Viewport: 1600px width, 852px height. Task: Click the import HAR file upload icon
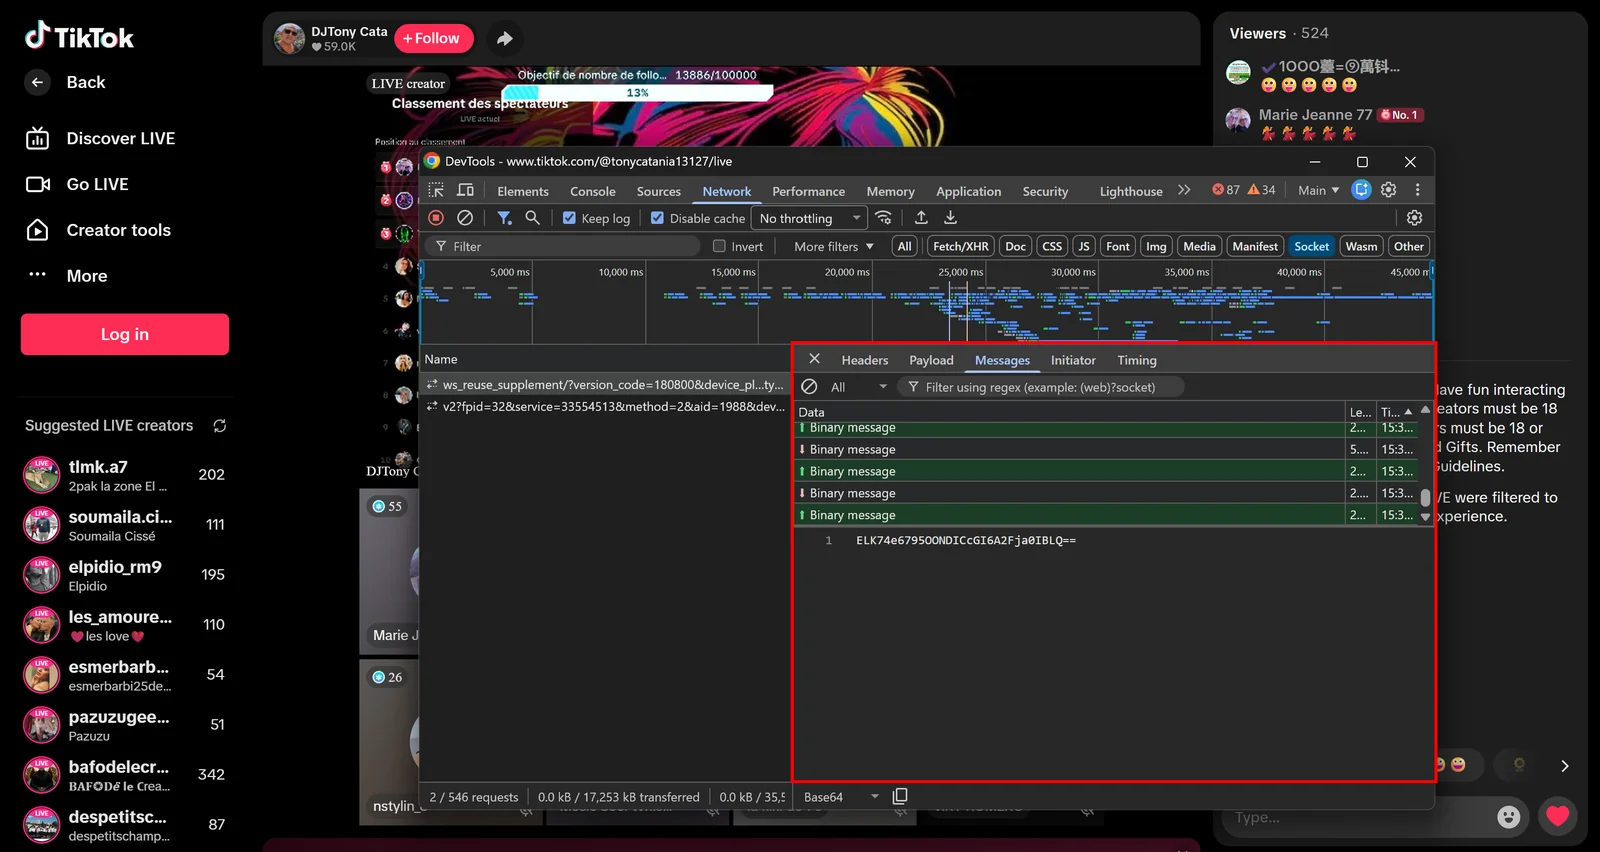(x=921, y=218)
